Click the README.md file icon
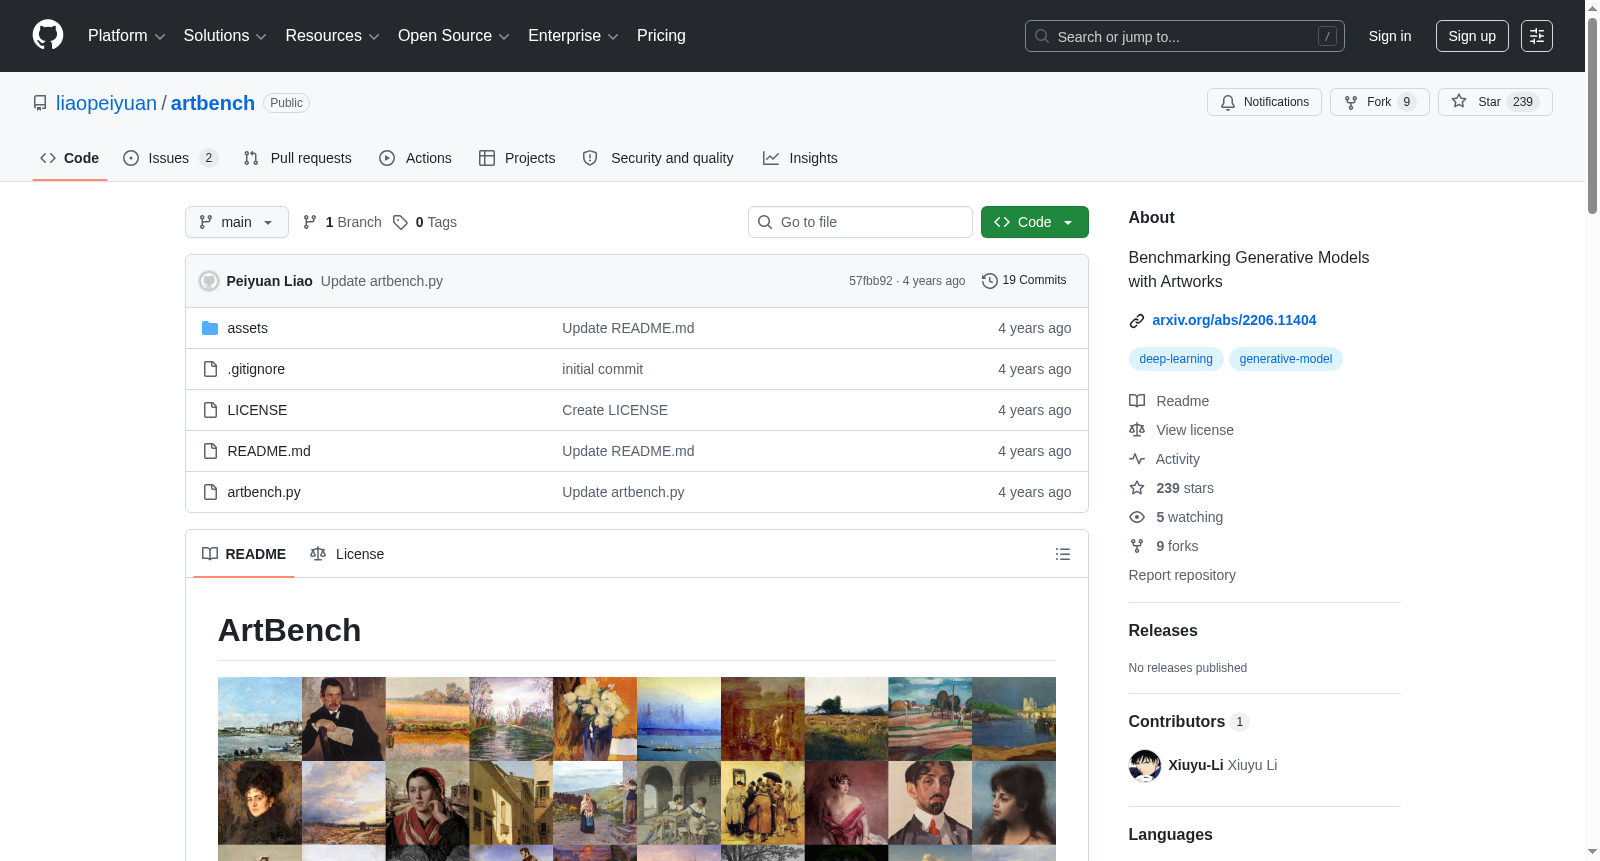 (x=210, y=451)
